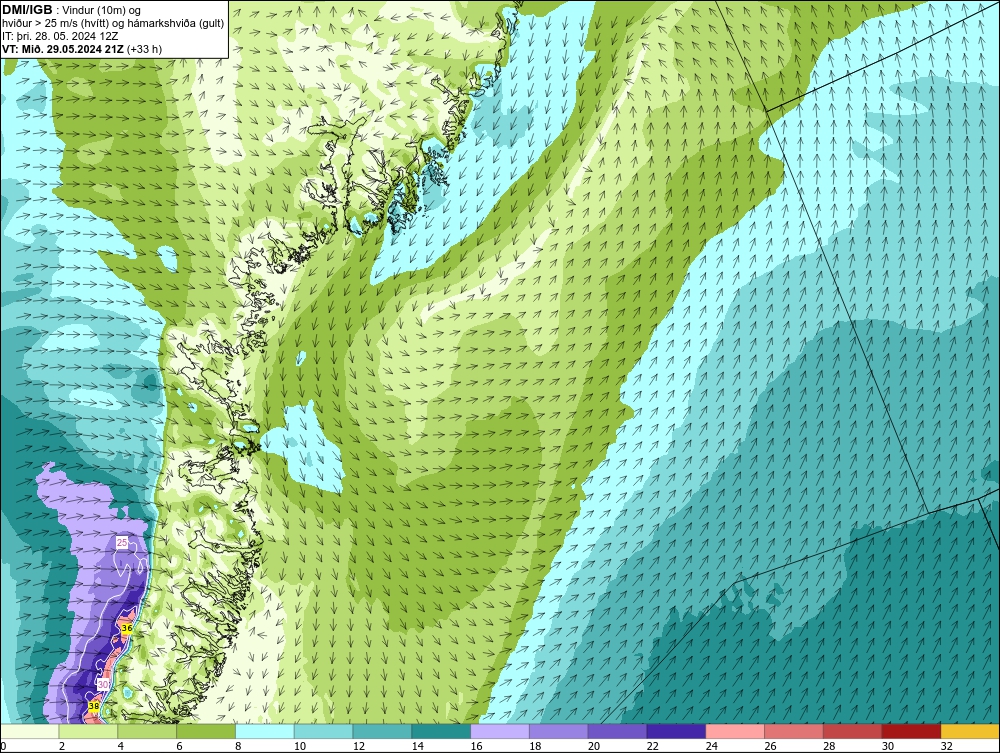Click the legend scale number "14"
This screenshot has width=1000, height=753.
click(x=417, y=746)
